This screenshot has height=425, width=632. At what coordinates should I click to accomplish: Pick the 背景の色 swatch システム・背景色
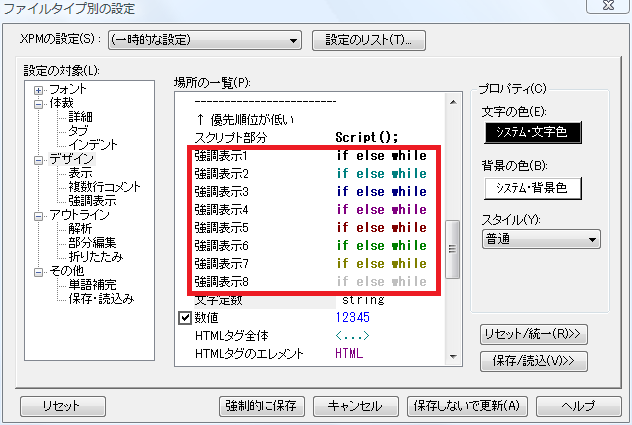point(533,188)
